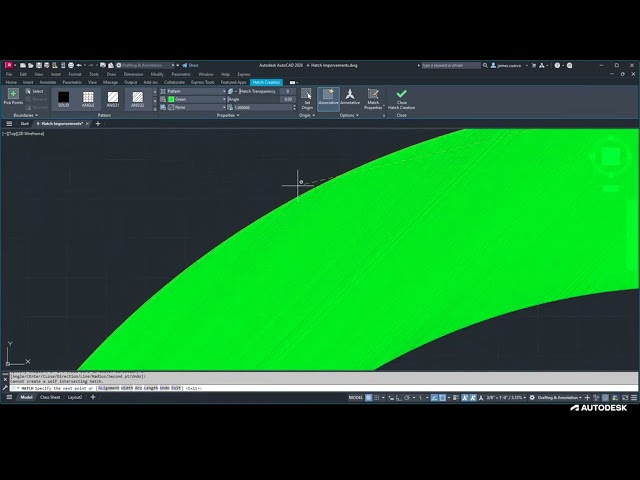640x480 pixels.
Task: Click the New drawing icon in Quick Access
Action: pos(23,65)
